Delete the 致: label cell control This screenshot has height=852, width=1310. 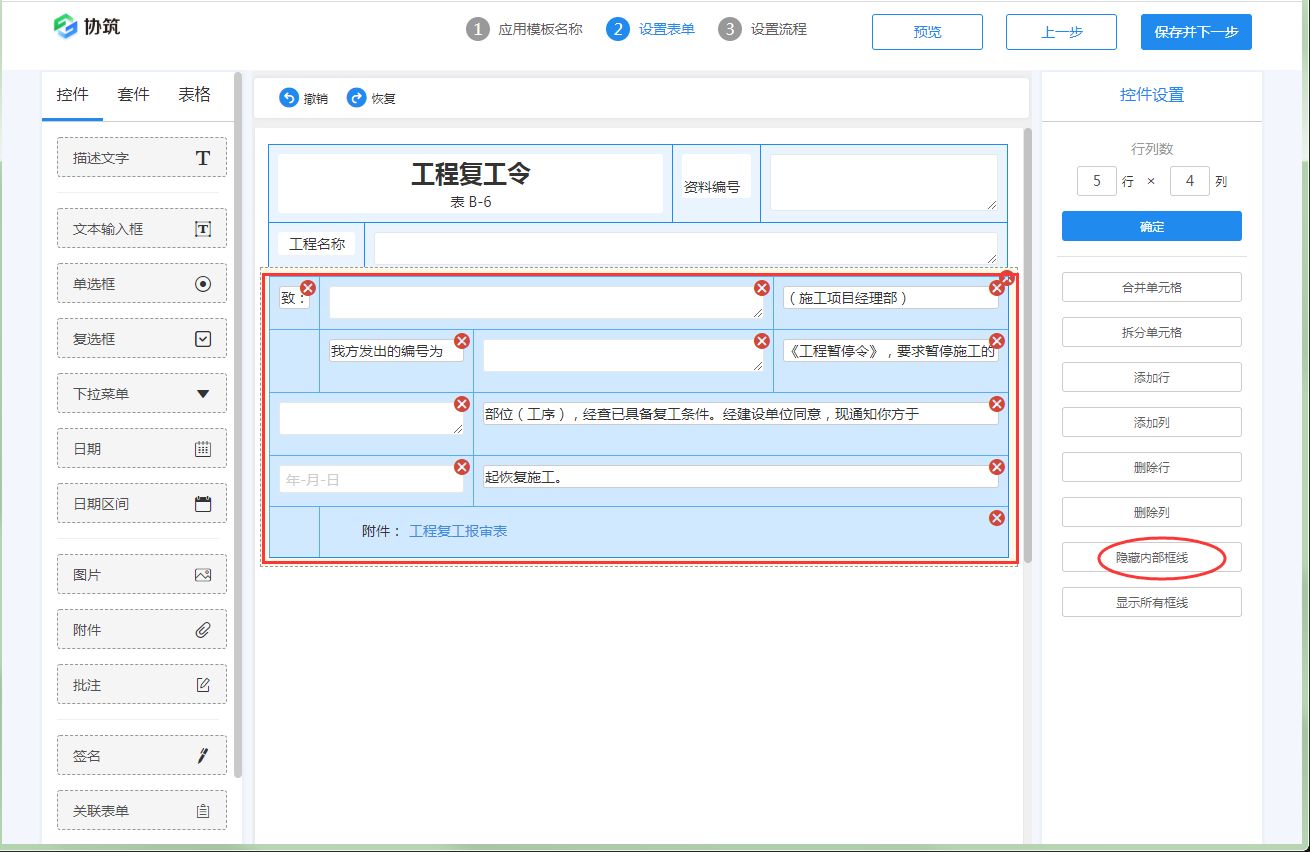tap(308, 288)
